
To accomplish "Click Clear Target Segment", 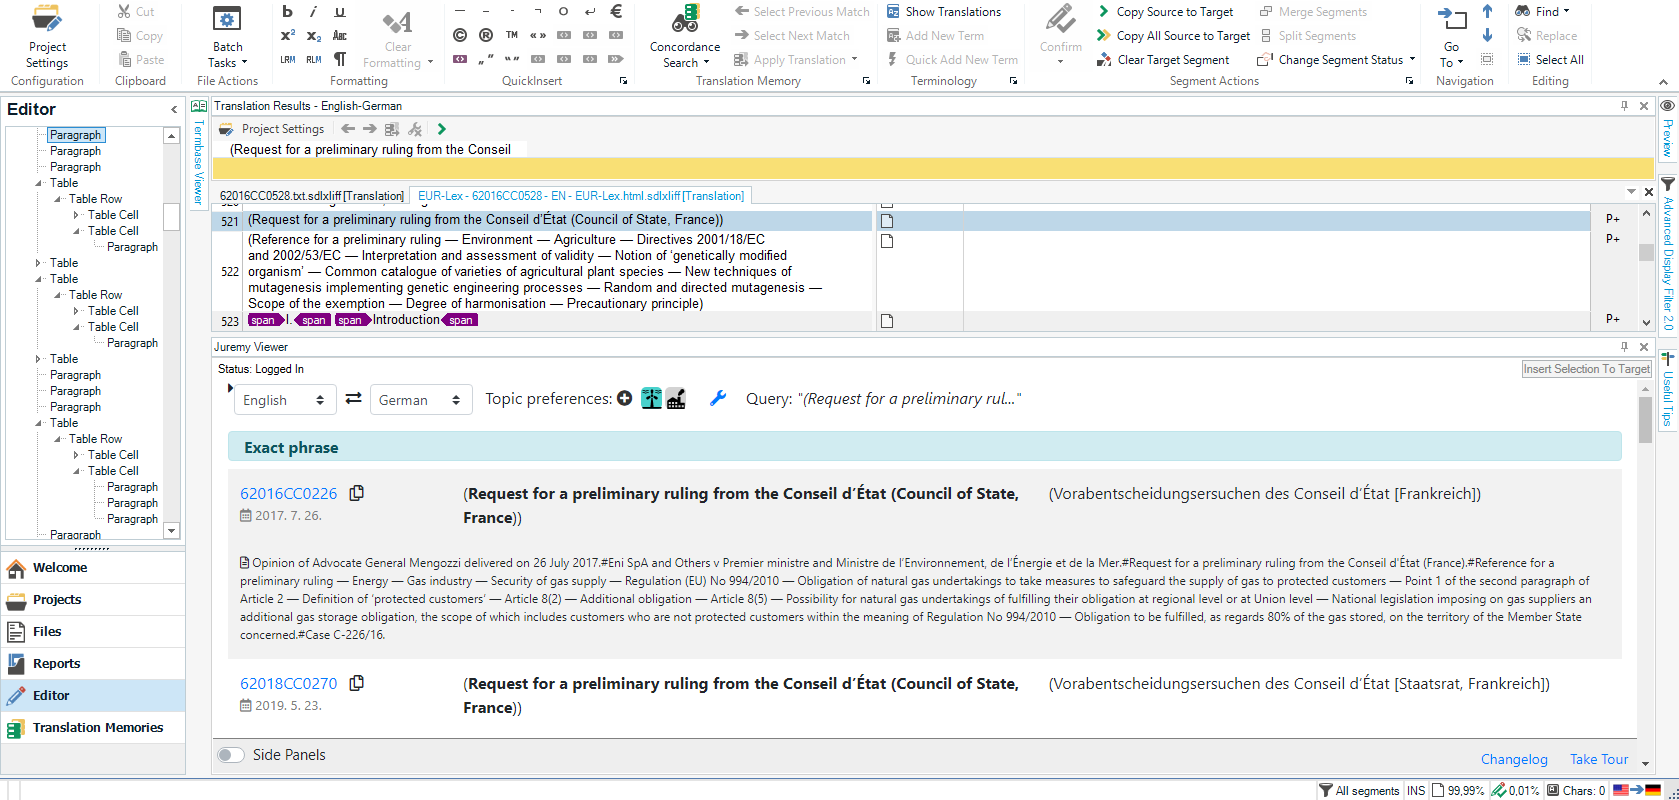I will (1163, 59).
